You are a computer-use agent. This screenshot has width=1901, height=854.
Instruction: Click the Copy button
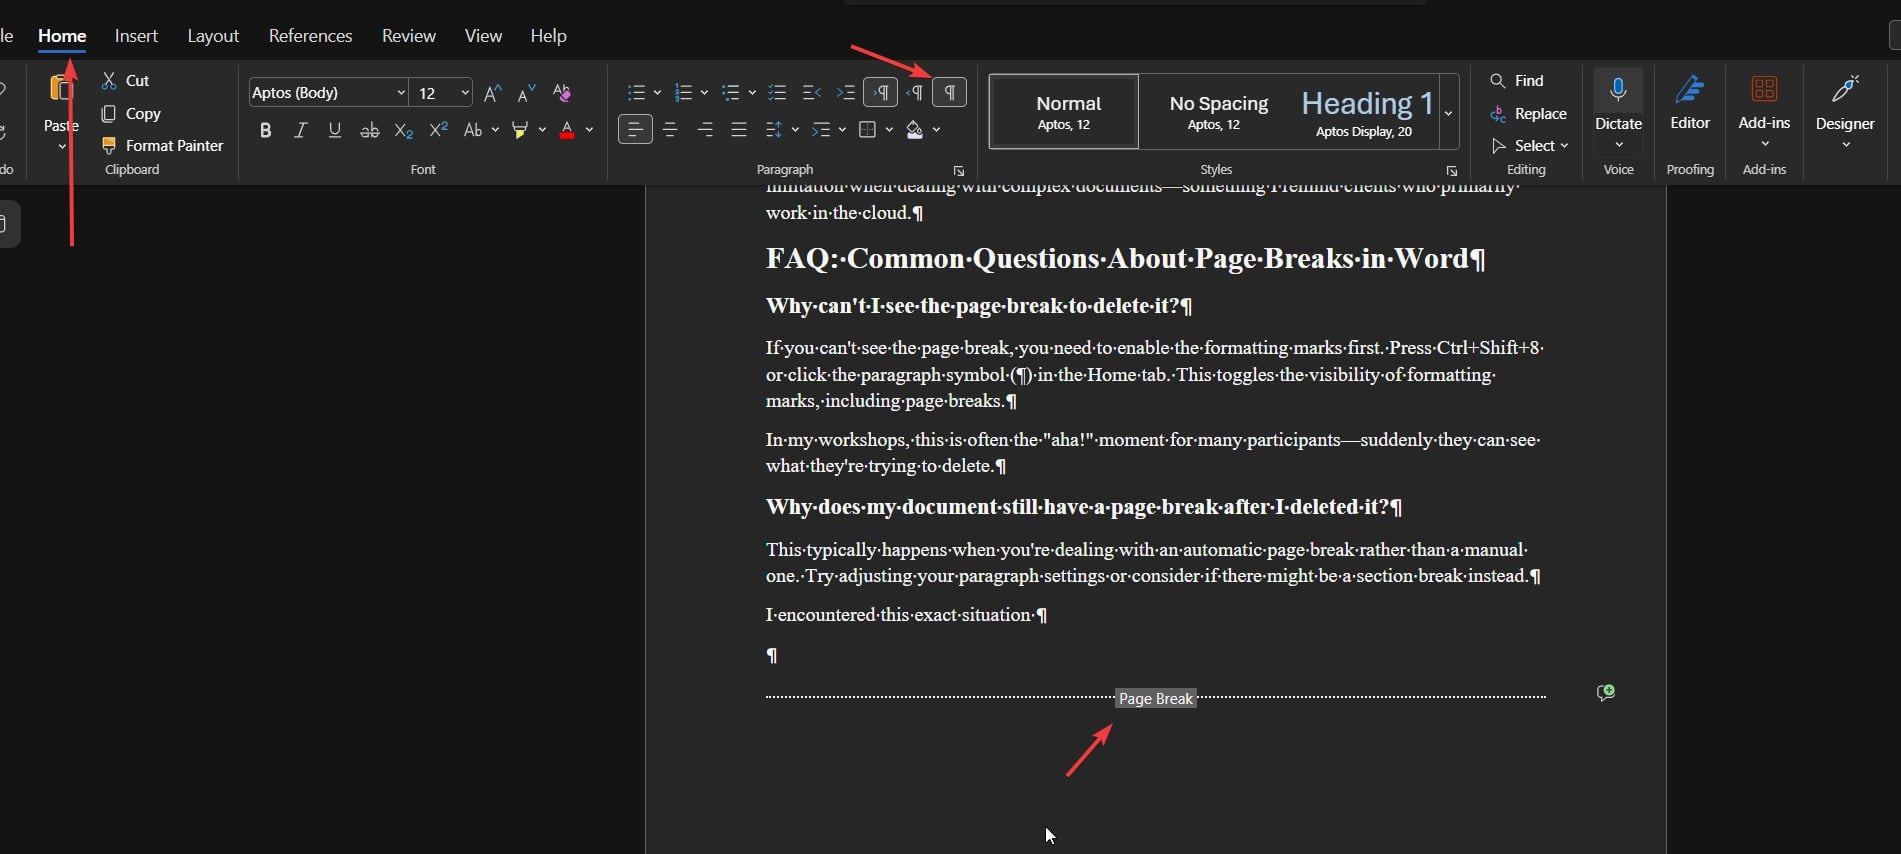click(131, 114)
